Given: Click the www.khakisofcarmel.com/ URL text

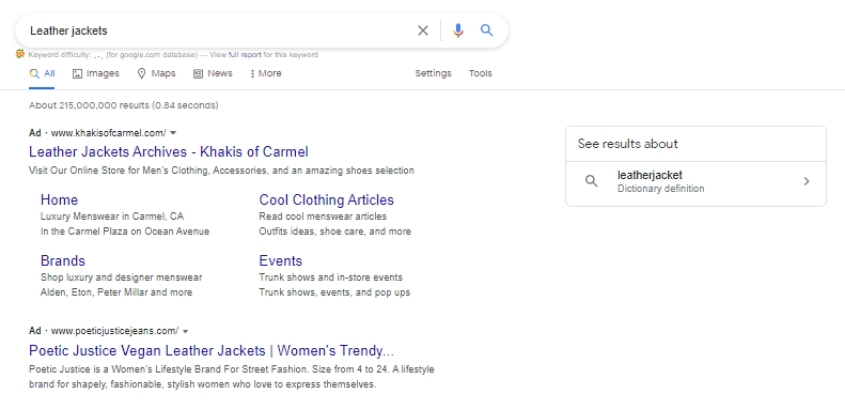Looking at the screenshot, I should (108, 133).
